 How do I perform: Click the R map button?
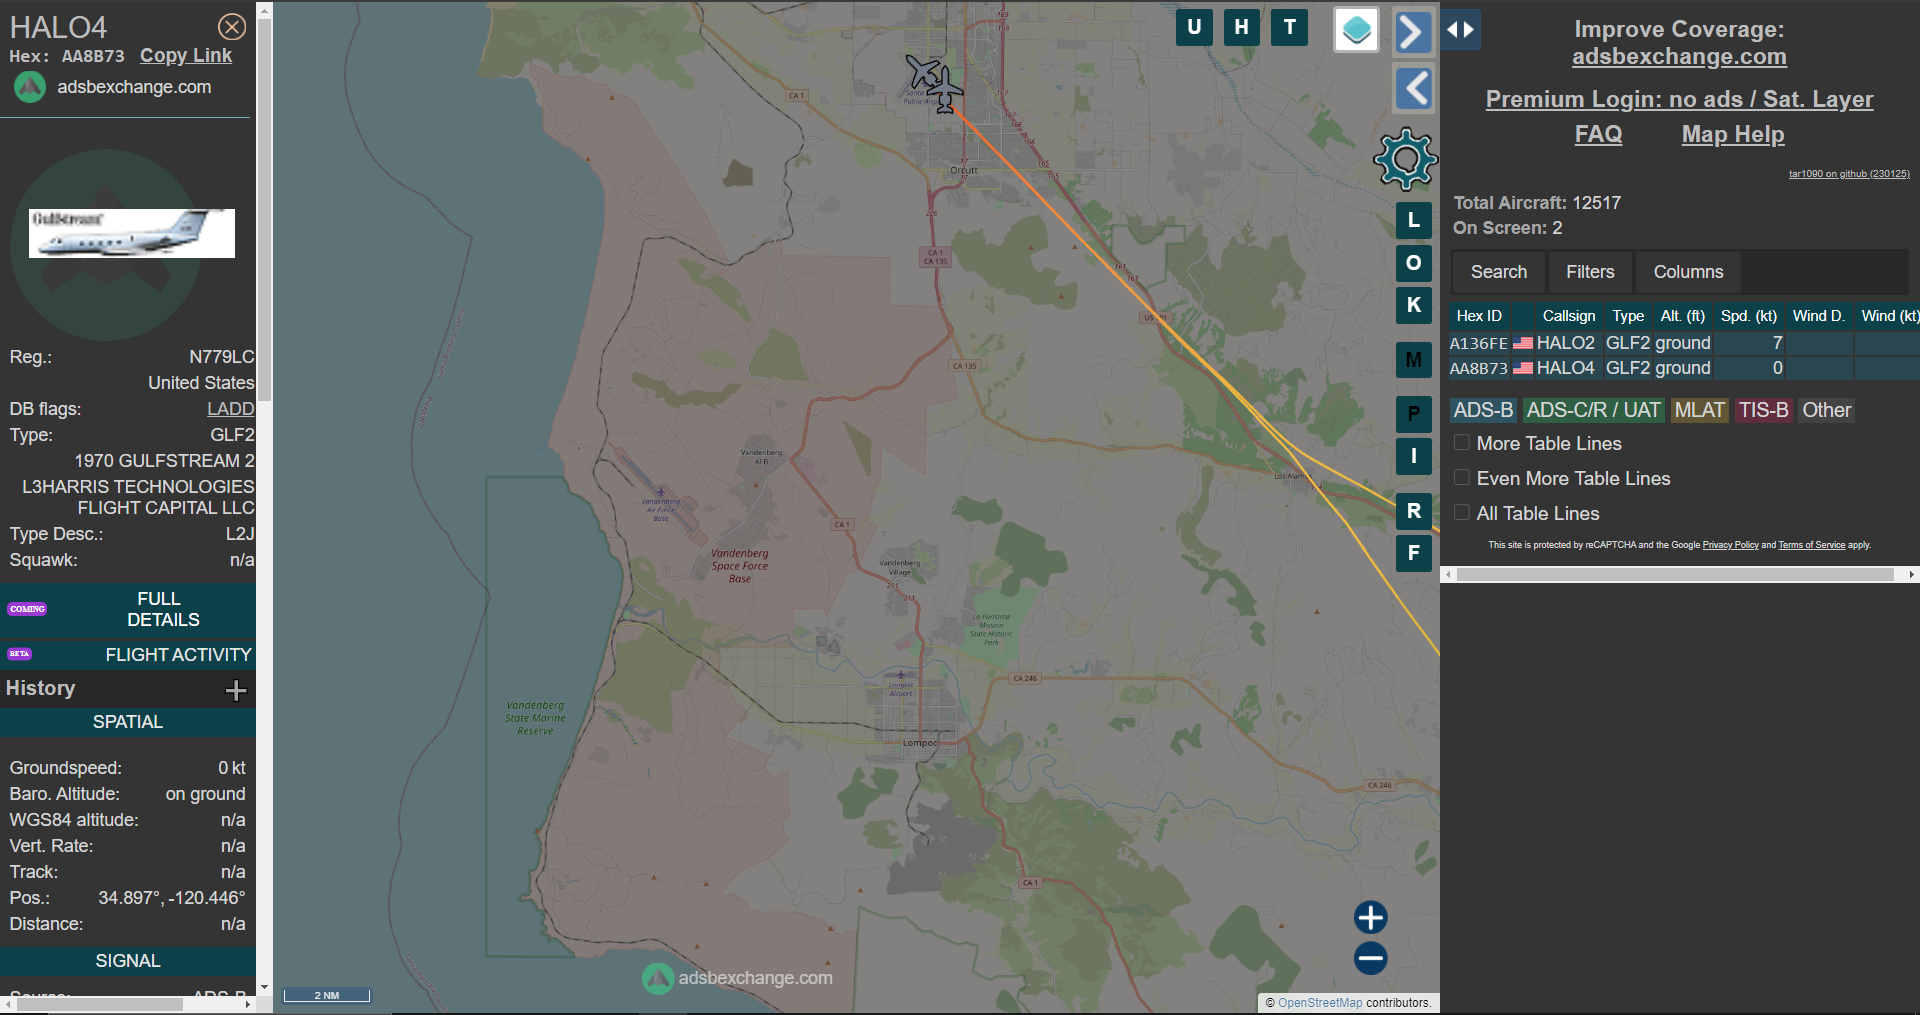[x=1414, y=511]
